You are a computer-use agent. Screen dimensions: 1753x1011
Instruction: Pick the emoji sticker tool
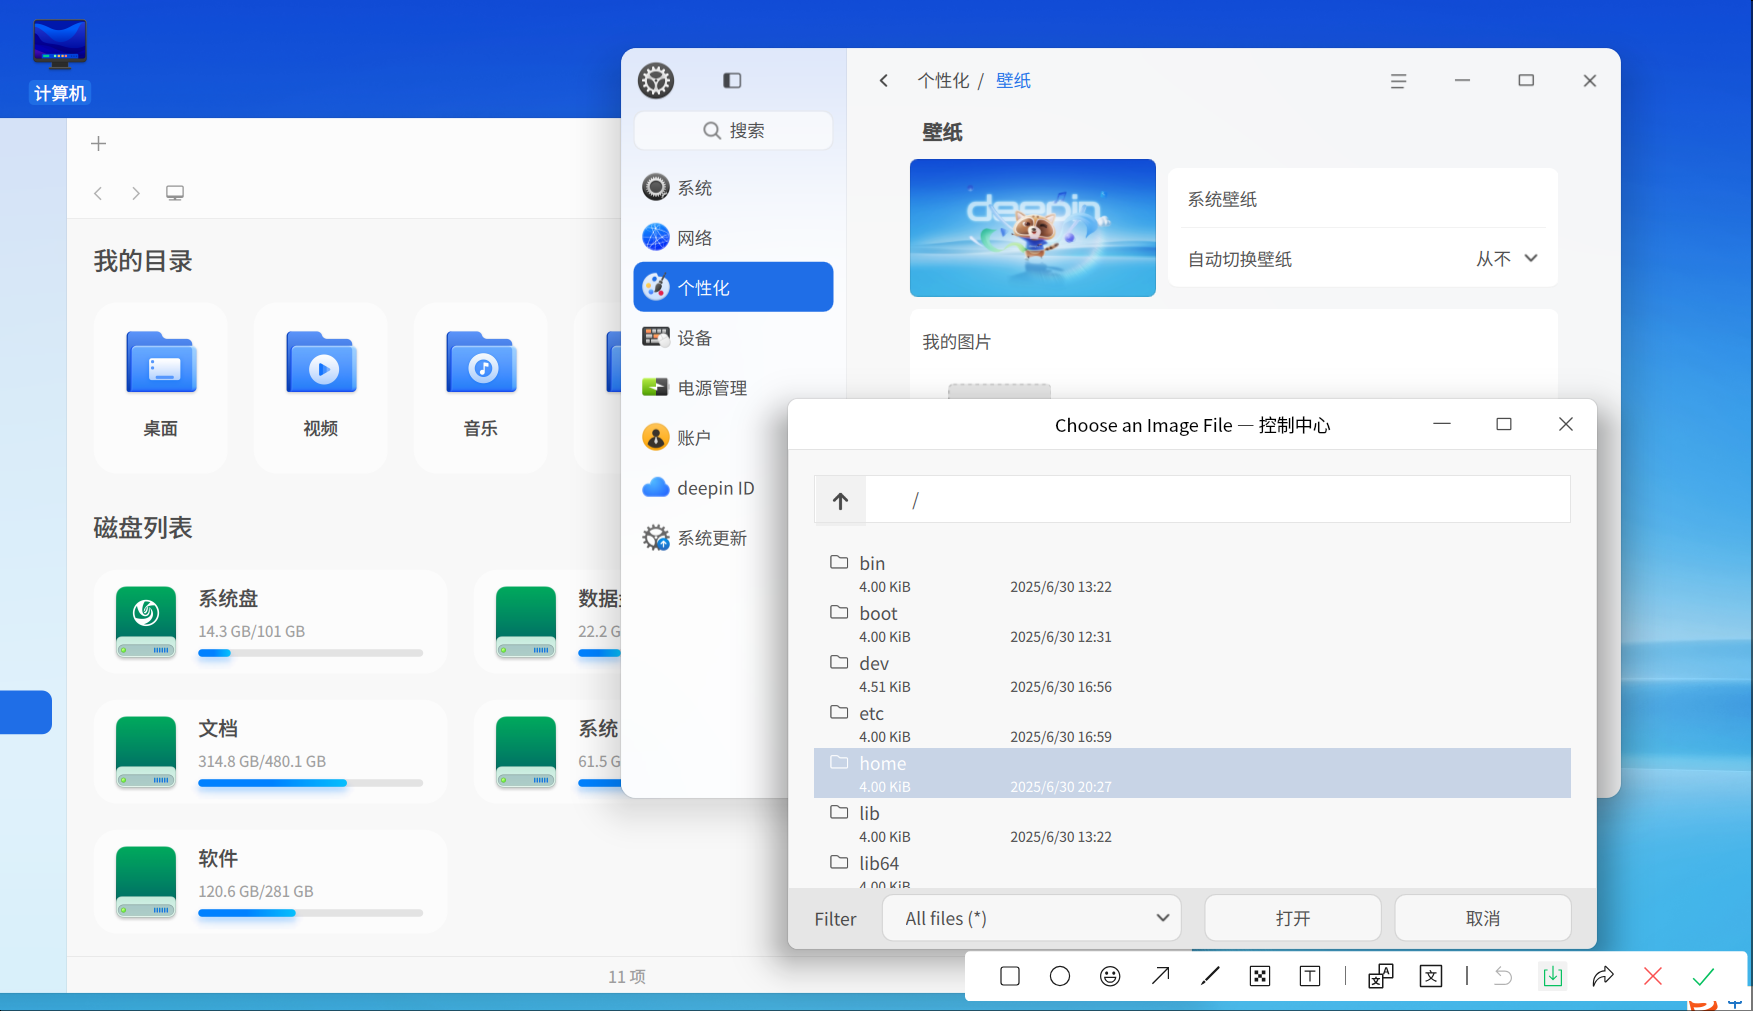(x=1110, y=976)
